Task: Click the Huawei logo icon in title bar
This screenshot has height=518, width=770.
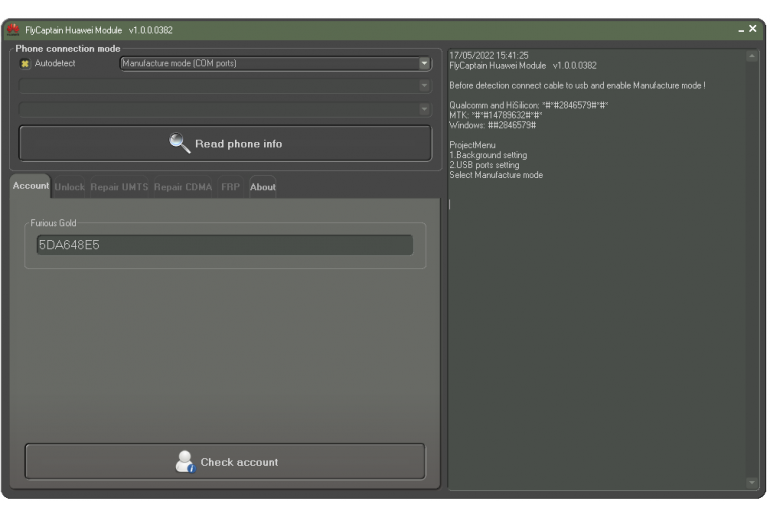Action: [x=13, y=30]
